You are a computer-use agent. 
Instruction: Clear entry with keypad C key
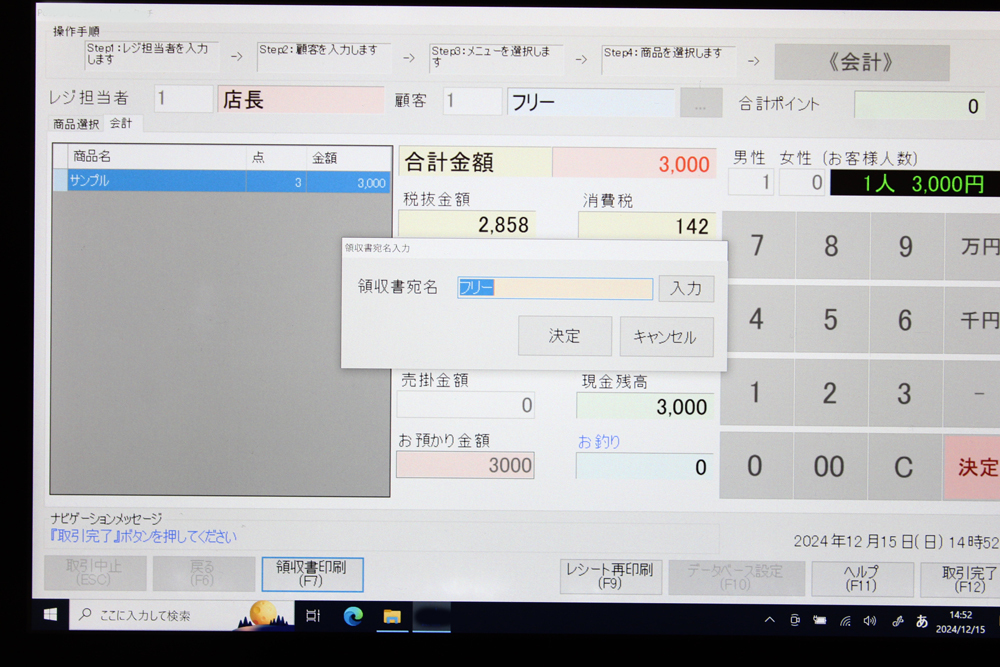click(904, 467)
